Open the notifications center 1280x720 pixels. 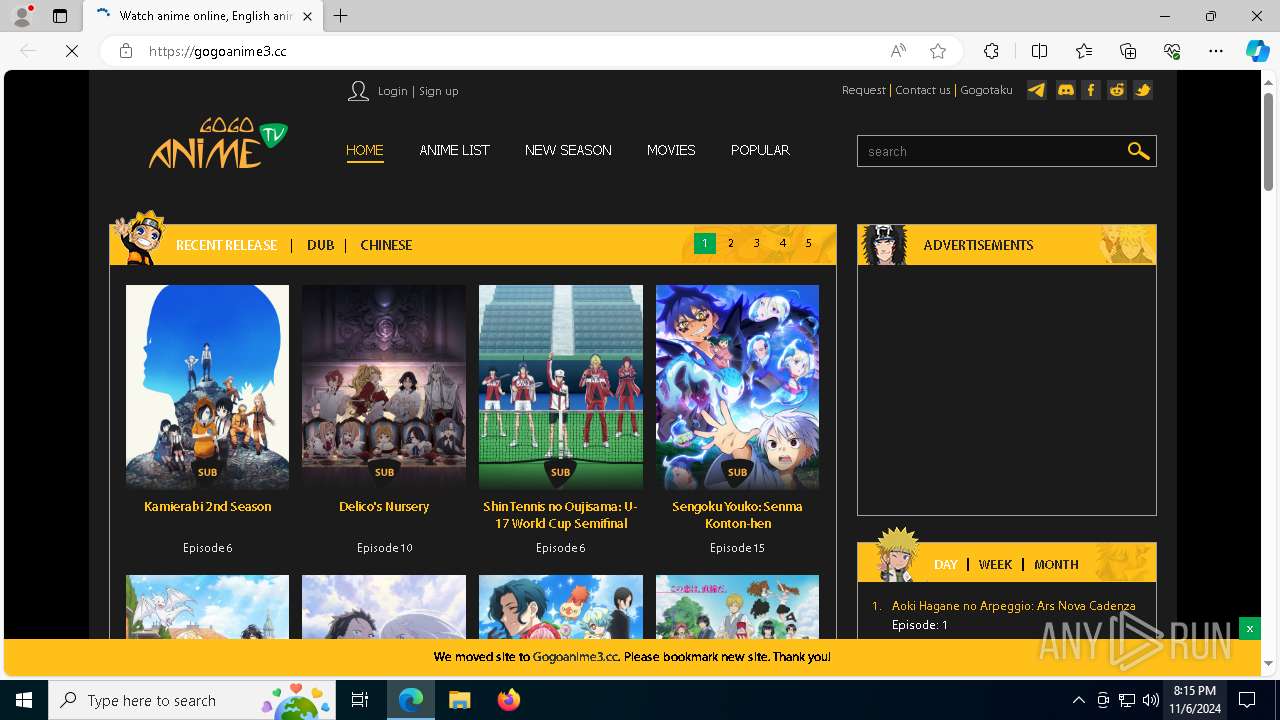click(x=1247, y=700)
